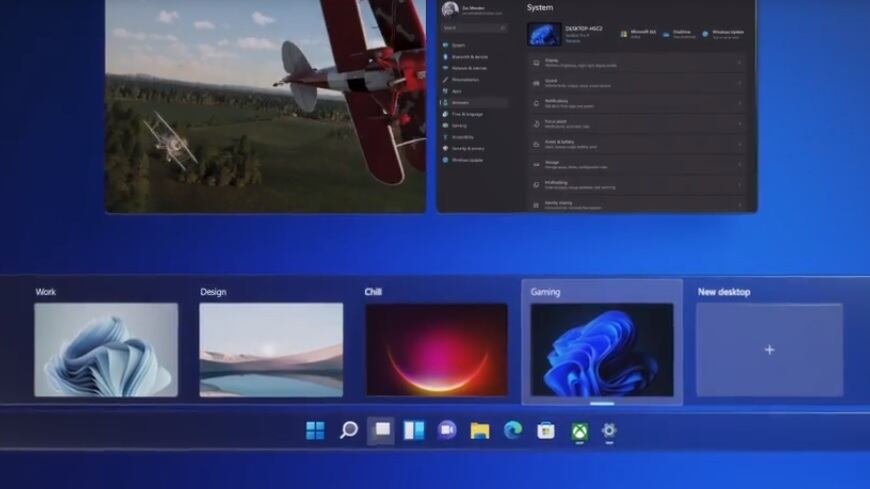The width and height of the screenshot is (870, 489).
Task: Expand the Sound settings row chevron
Action: coord(740,83)
